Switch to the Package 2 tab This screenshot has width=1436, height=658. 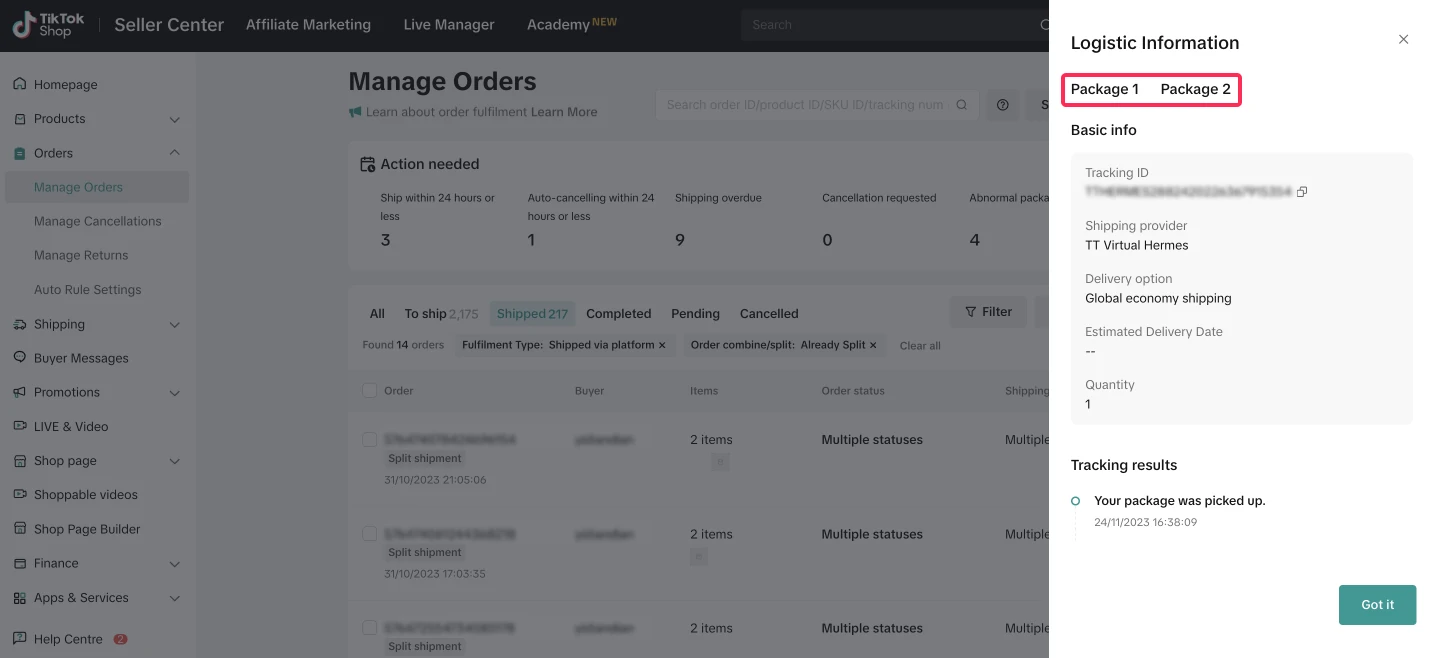tap(1195, 90)
